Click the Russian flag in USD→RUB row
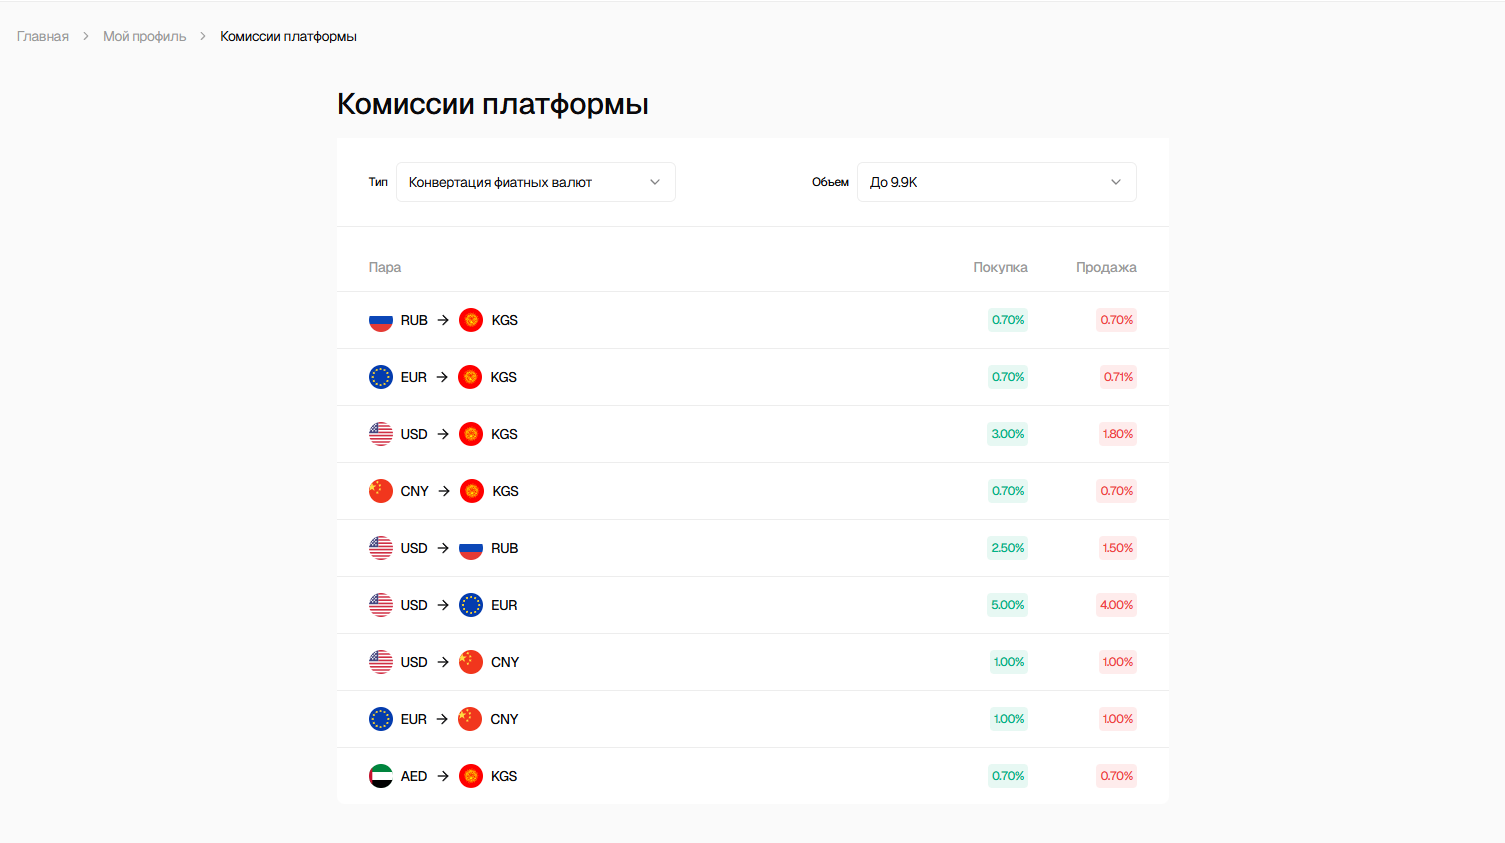This screenshot has height=843, width=1505. click(470, 548)
